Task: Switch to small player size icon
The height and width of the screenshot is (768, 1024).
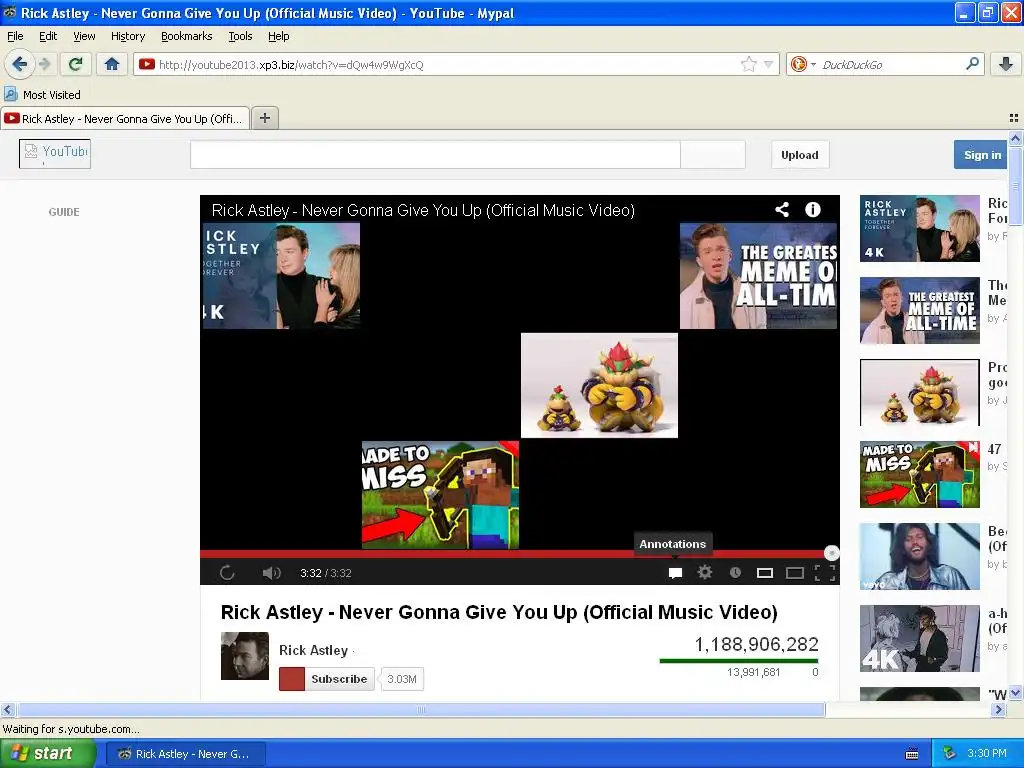Action: (x=765, y=573)
